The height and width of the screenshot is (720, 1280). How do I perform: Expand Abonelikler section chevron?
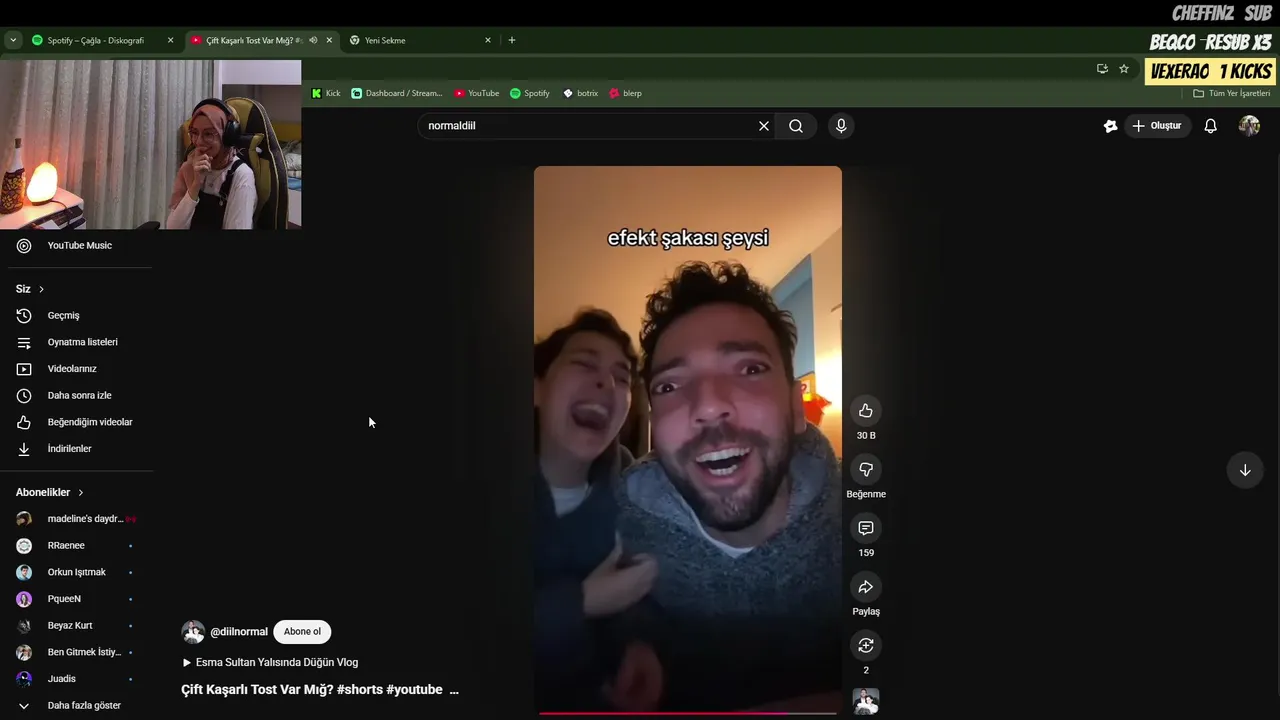[81, 493]
